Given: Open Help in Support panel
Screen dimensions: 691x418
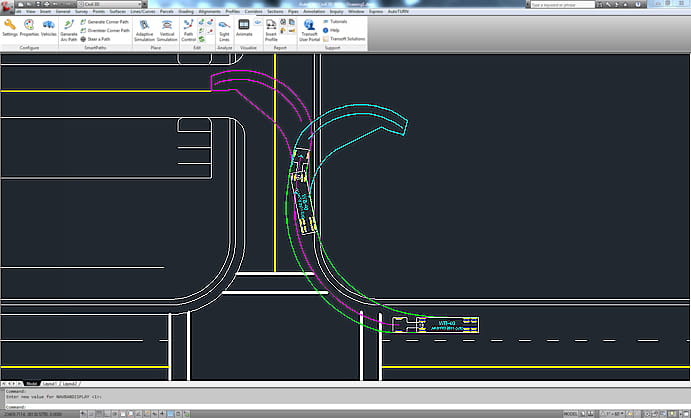Looking at the screenshot, I should click(331, 30).
